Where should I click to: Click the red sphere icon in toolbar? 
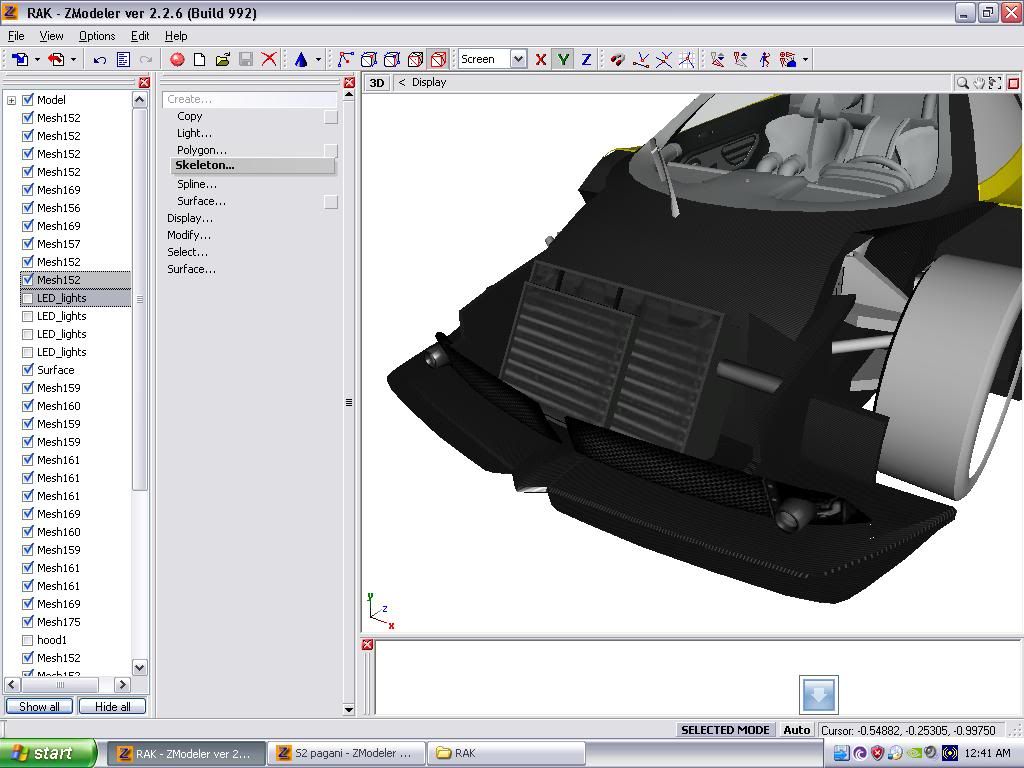177,60
